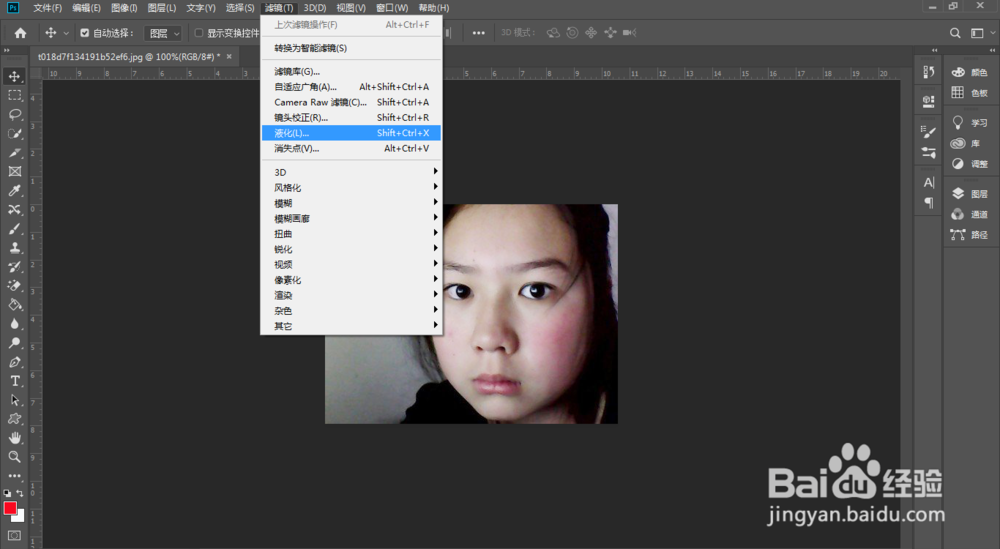This screenshot has width=1000, height=549.
Task: Select the Path Selection arrow tool
Action: [15, 400]
